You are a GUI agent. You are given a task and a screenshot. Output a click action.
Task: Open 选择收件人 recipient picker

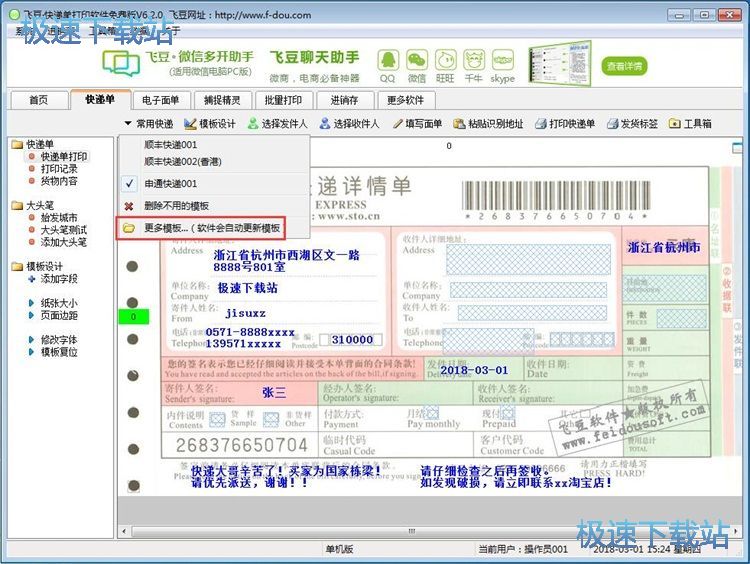click(350, 124)
